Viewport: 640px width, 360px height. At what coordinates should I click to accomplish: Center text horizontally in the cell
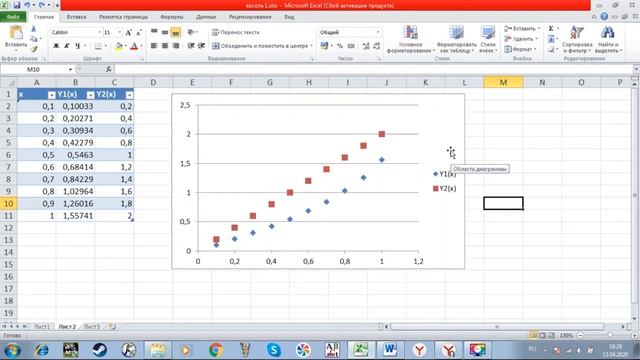(165, 46)
